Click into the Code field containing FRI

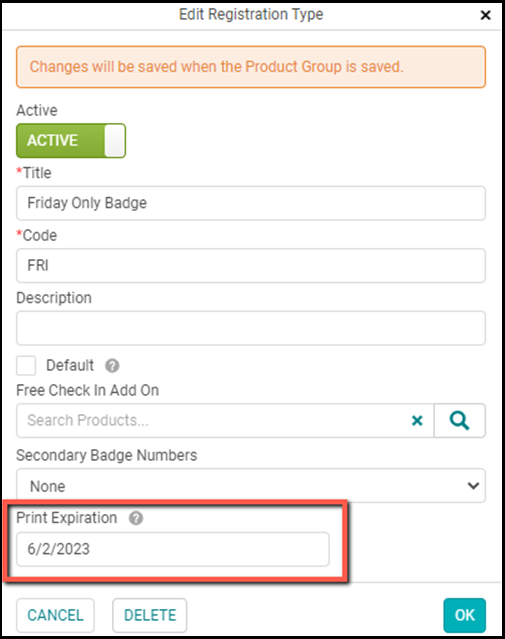click(251, 266)
